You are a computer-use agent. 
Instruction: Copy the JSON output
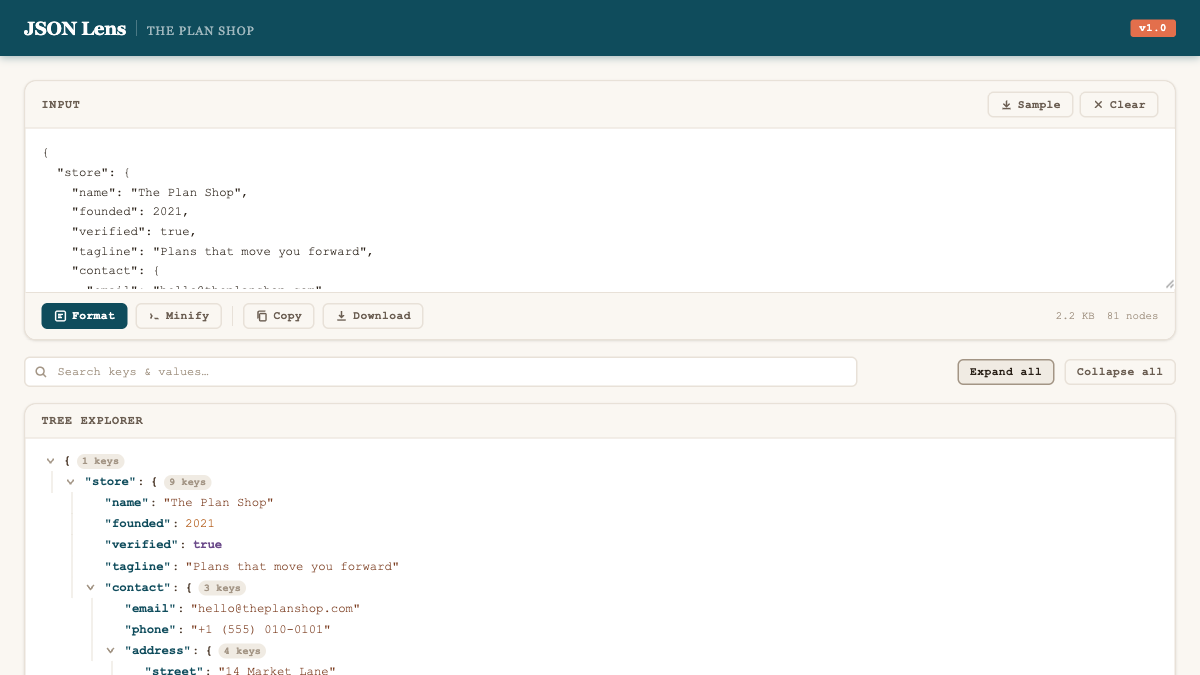[x=279, y=316]
